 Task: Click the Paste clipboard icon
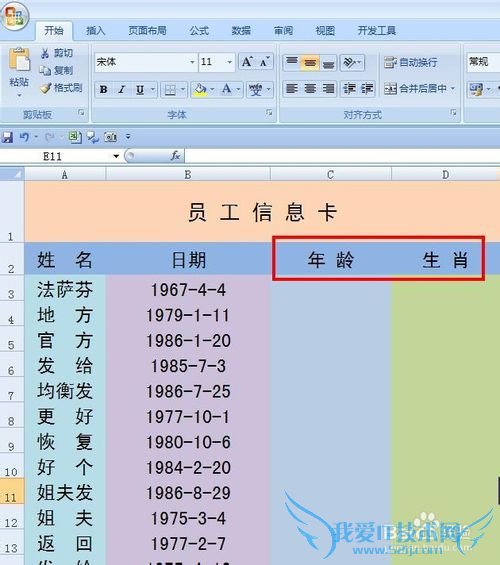pyautogui.click(x=19, y=60)
